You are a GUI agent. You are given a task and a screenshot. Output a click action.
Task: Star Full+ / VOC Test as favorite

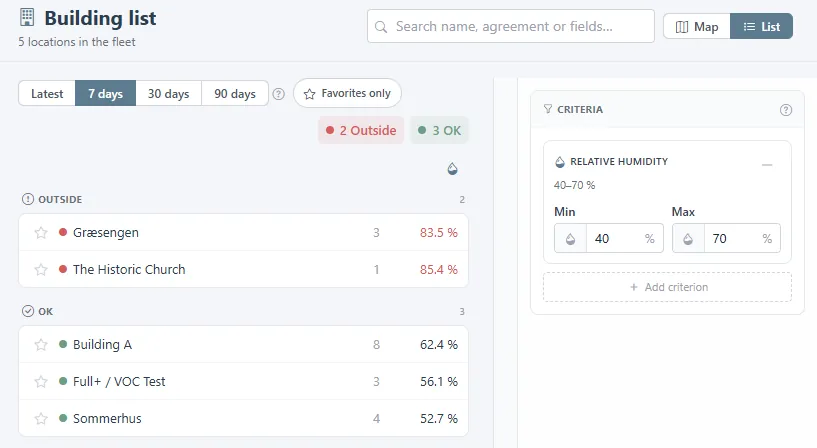click(x=41, y=381)
